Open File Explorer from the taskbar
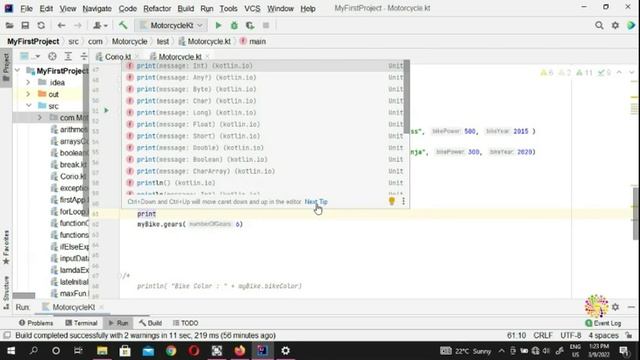Image resolution: width=640 pixels, height=360 pixels. coord(102,351)
